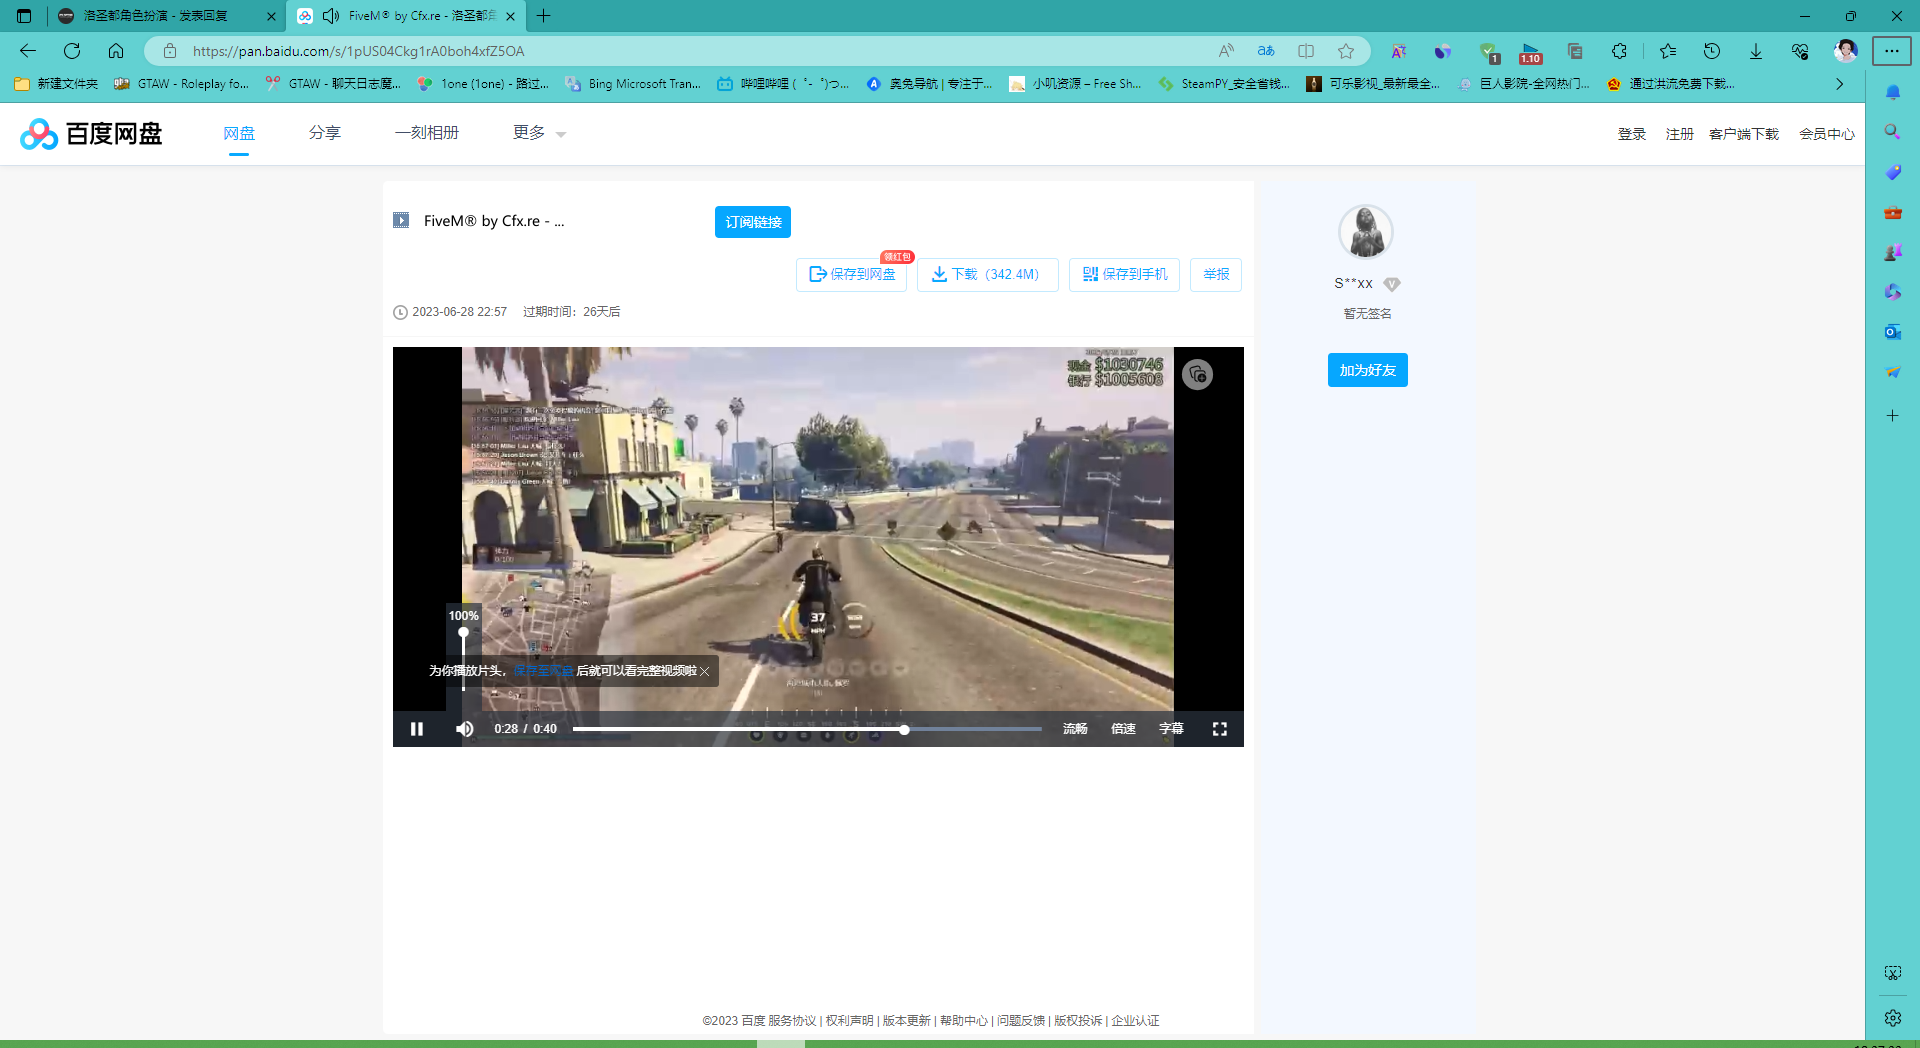Toggle read aloud icon in address bar

point(1226,51)
